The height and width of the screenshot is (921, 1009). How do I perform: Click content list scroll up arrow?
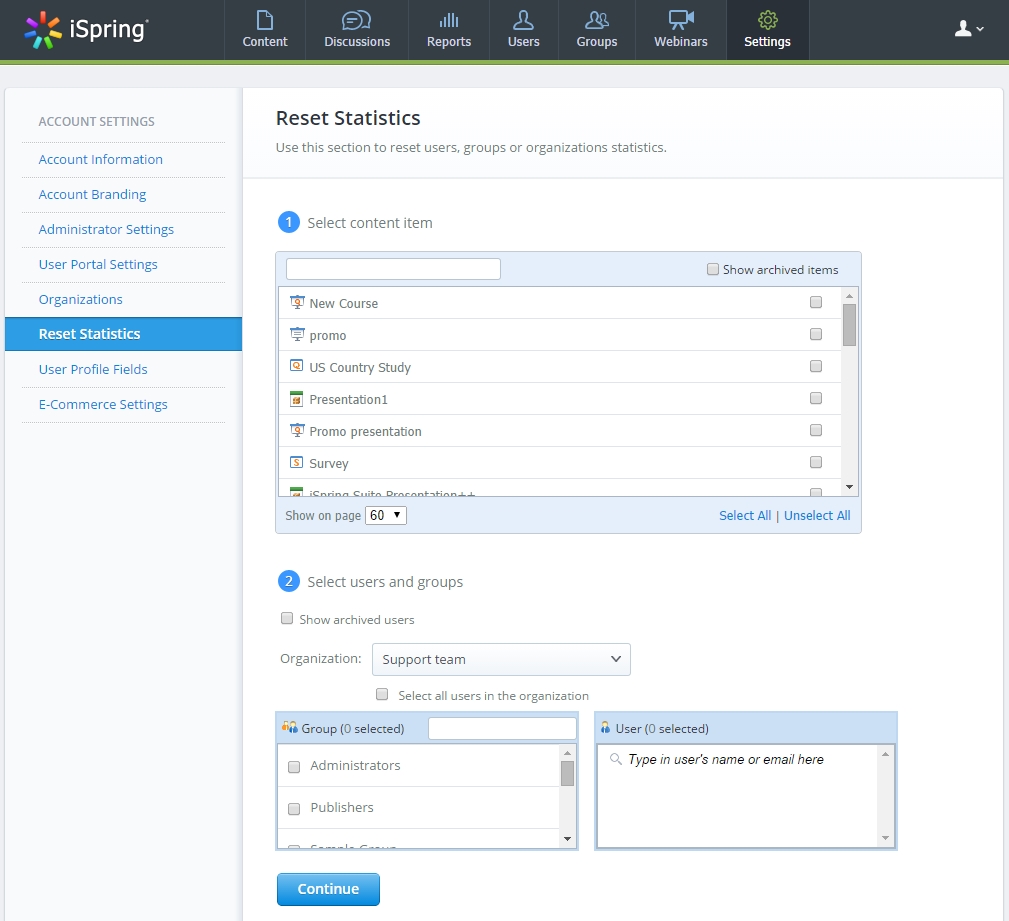[849, 295]
